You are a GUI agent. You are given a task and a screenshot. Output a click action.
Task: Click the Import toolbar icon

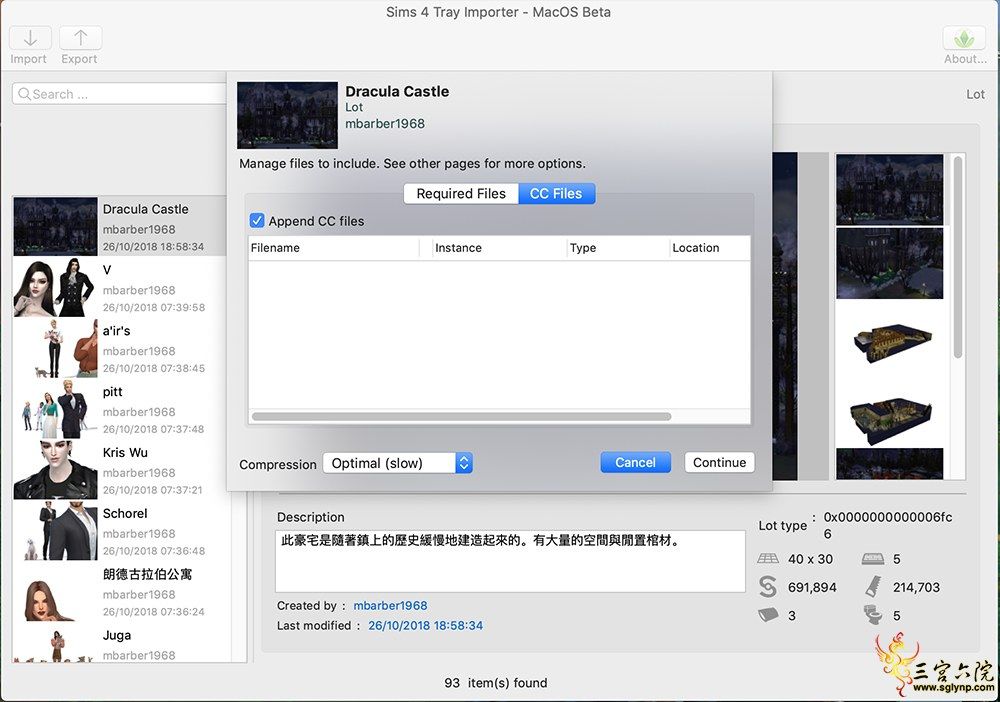30,38
